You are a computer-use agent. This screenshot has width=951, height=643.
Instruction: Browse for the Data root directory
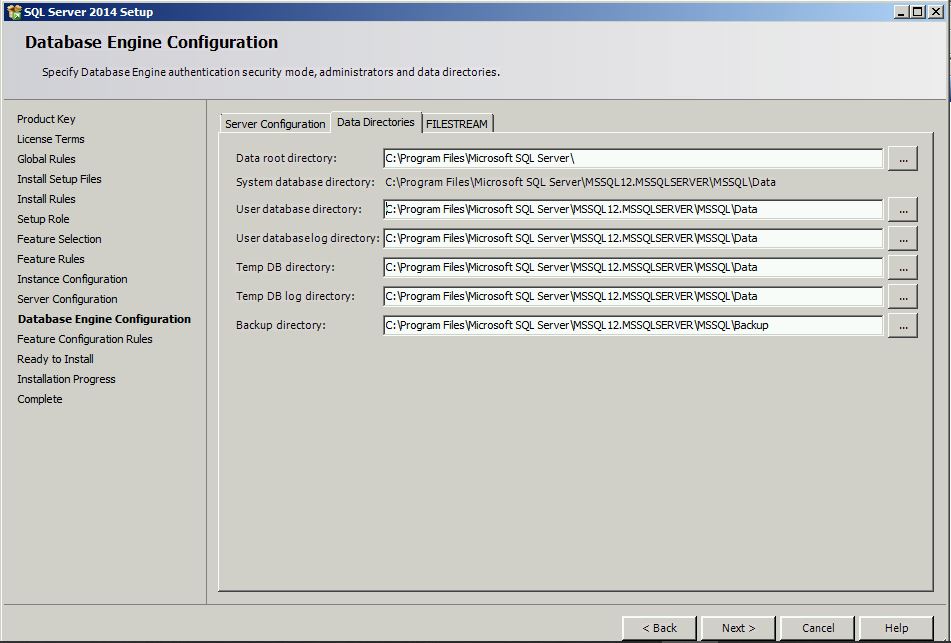pyautogui.click(x=902, y=158)
